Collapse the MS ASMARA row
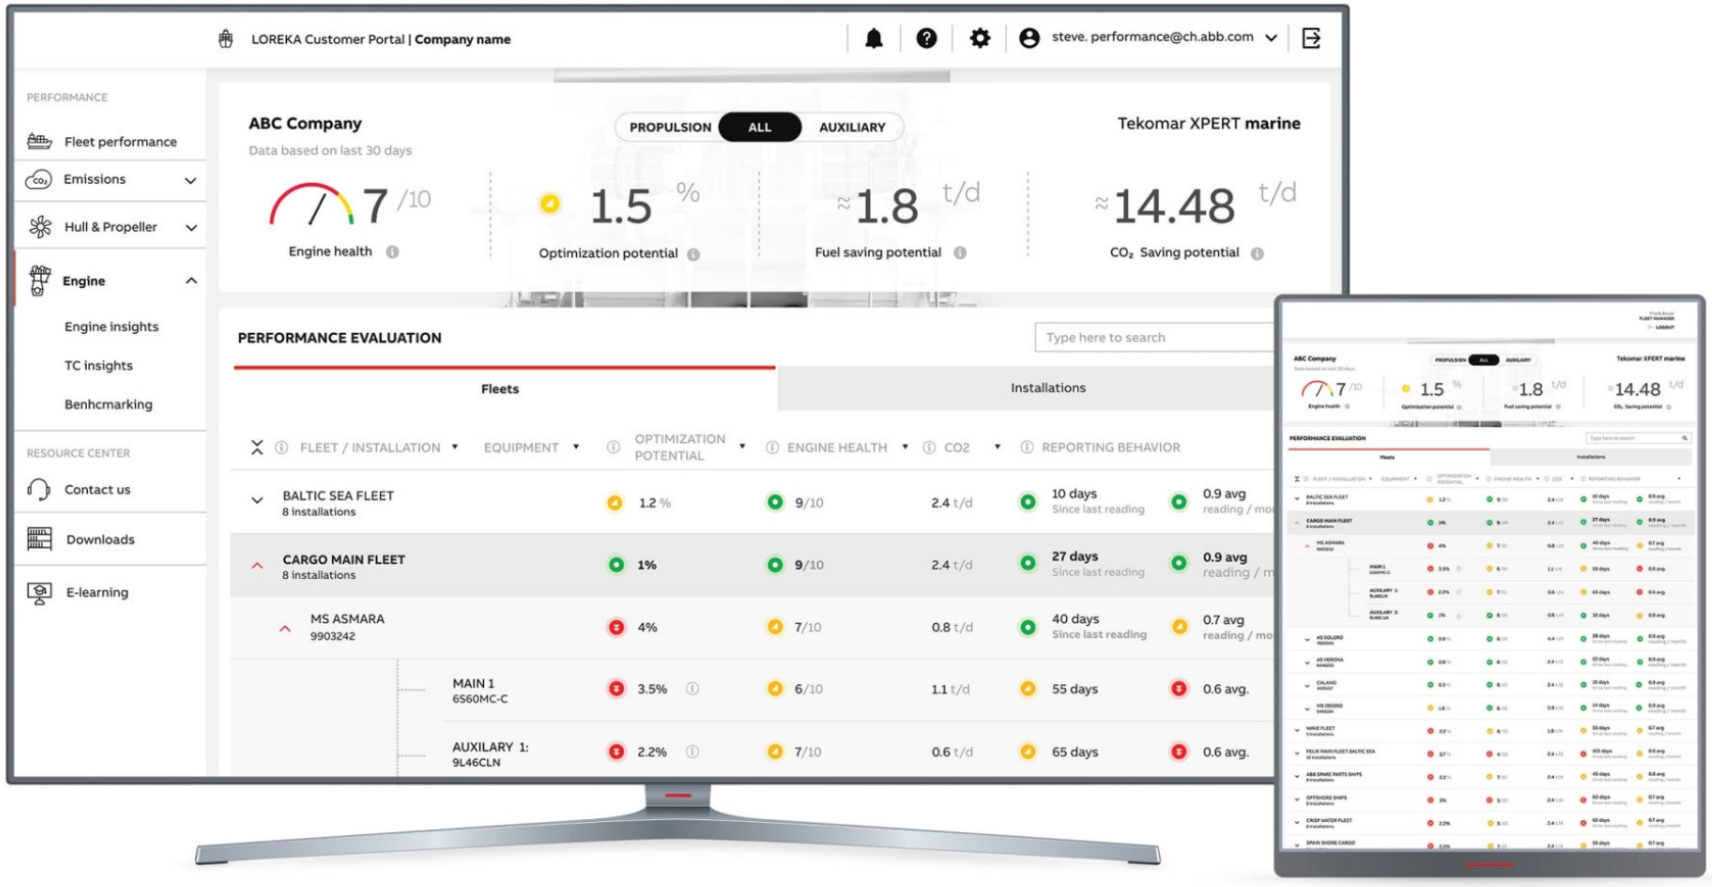The width and height of the screenshot is (1712, 887). pos(285,629)
